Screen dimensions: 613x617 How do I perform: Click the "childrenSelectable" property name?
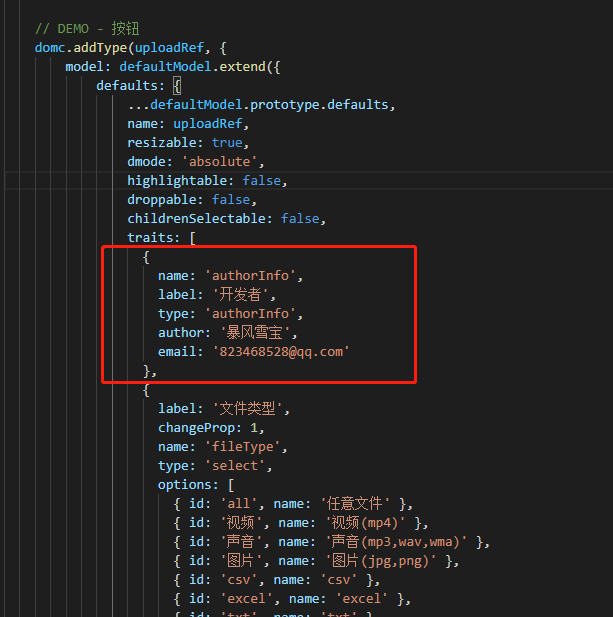pos(200,218)
